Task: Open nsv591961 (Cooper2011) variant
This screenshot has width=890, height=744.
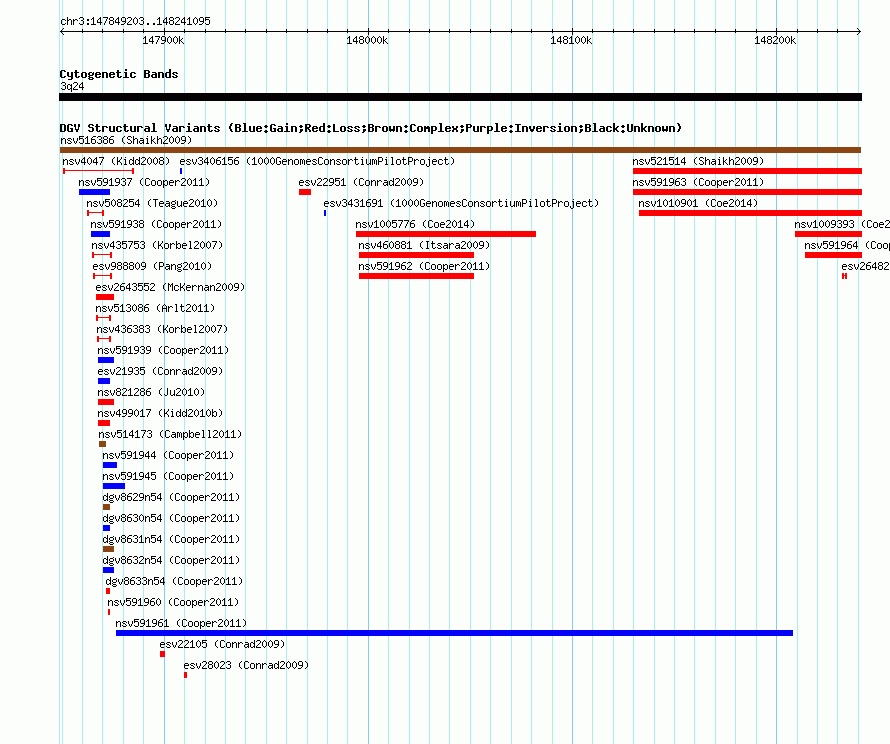Action: 181,623
